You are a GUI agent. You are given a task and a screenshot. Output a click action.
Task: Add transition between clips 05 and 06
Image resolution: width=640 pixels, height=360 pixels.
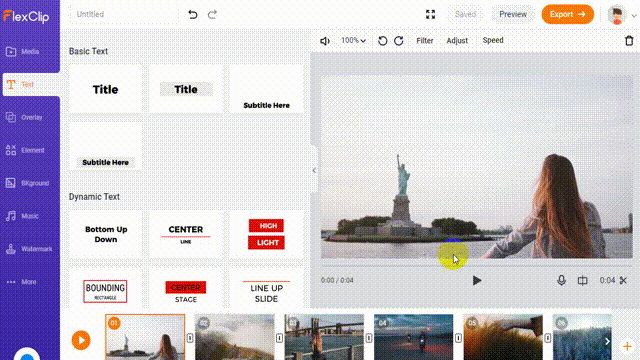click(x=548, y=338)
